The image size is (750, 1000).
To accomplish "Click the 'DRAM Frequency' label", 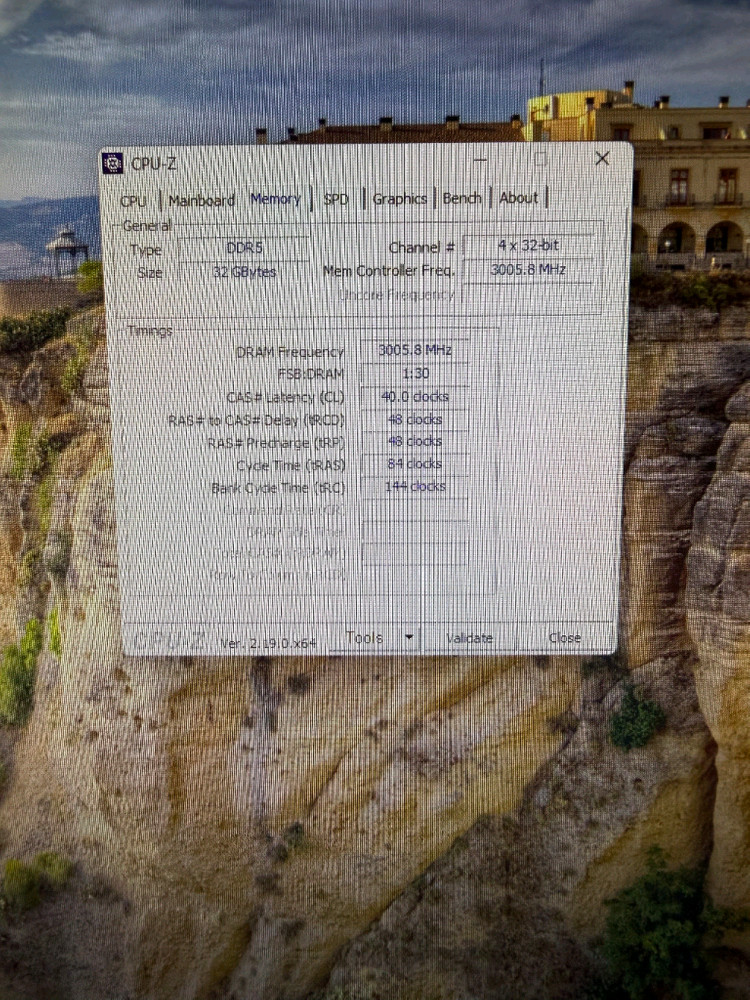I will pyautogui.click(x=290, y=352).
